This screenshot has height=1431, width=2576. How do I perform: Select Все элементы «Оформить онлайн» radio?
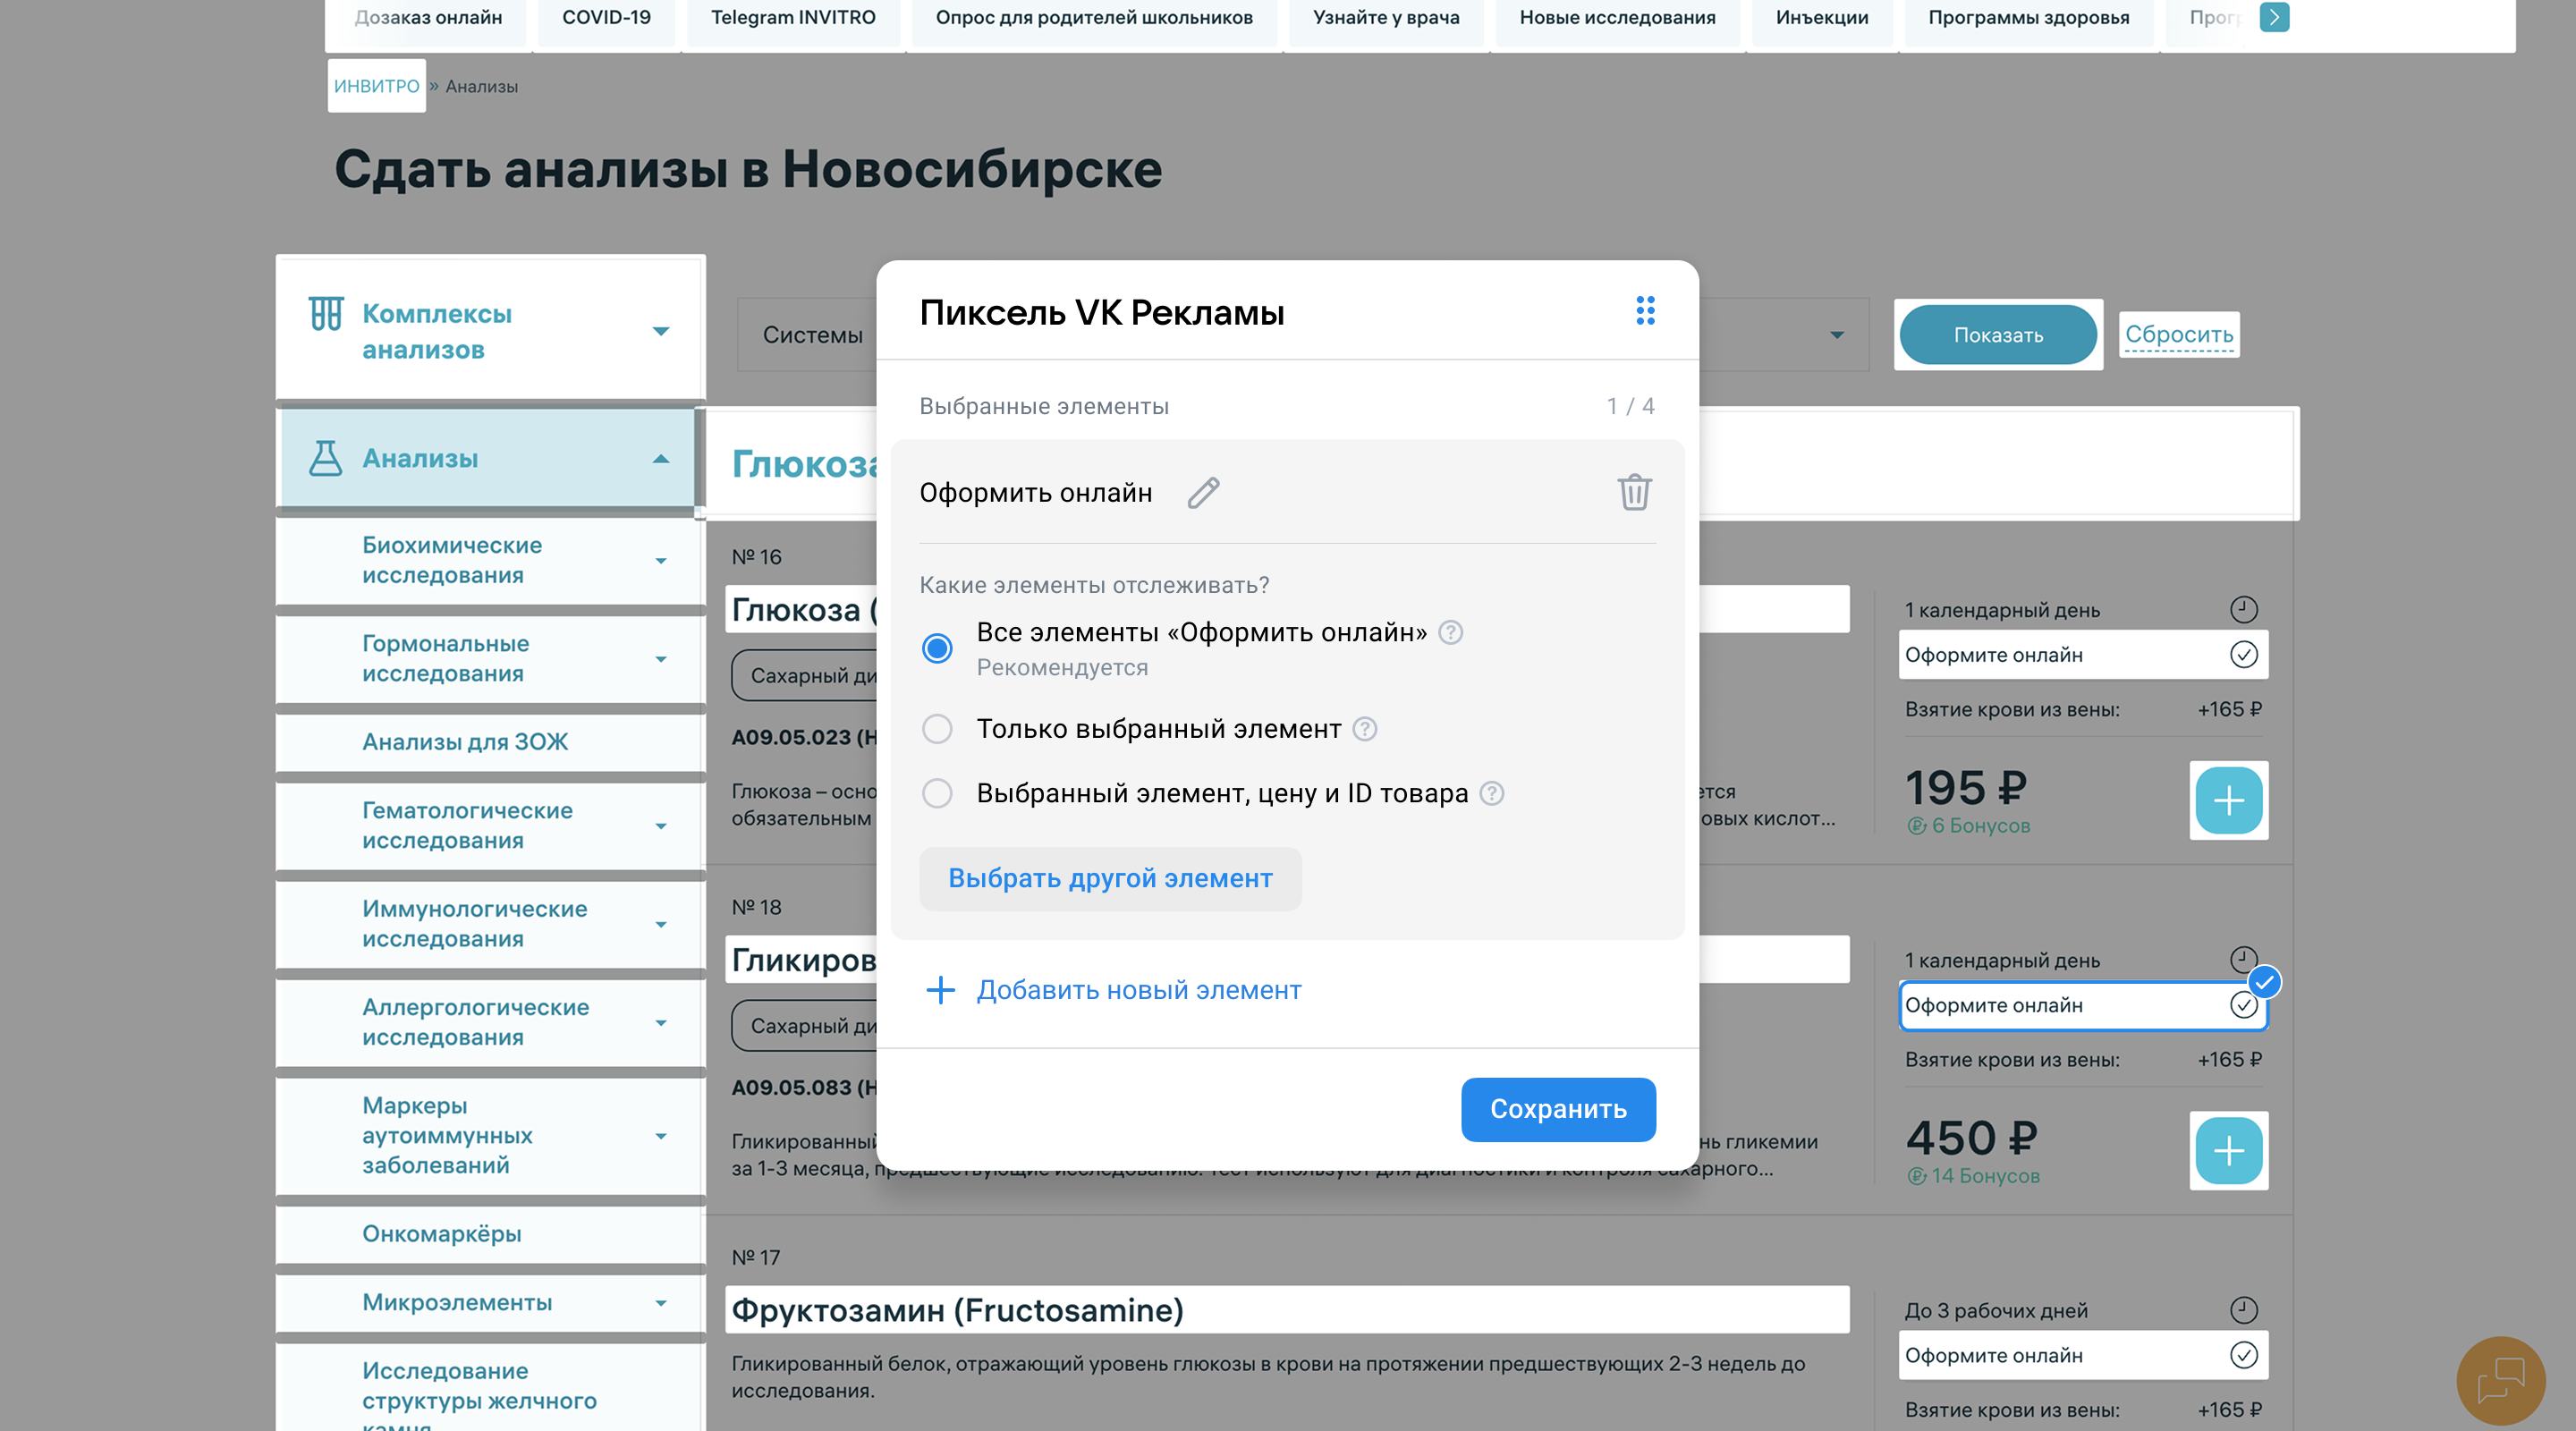coord(937,648)
